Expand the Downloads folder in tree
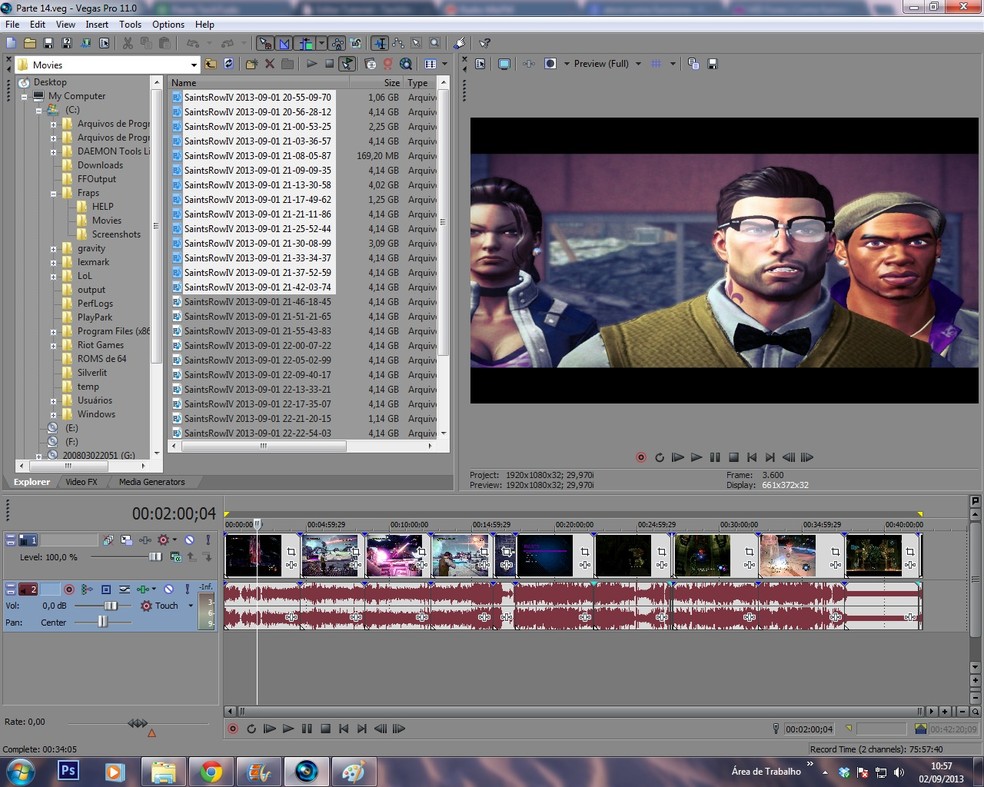Image resolution: width=984 pixels, height=787 pixels. (53, 165)
